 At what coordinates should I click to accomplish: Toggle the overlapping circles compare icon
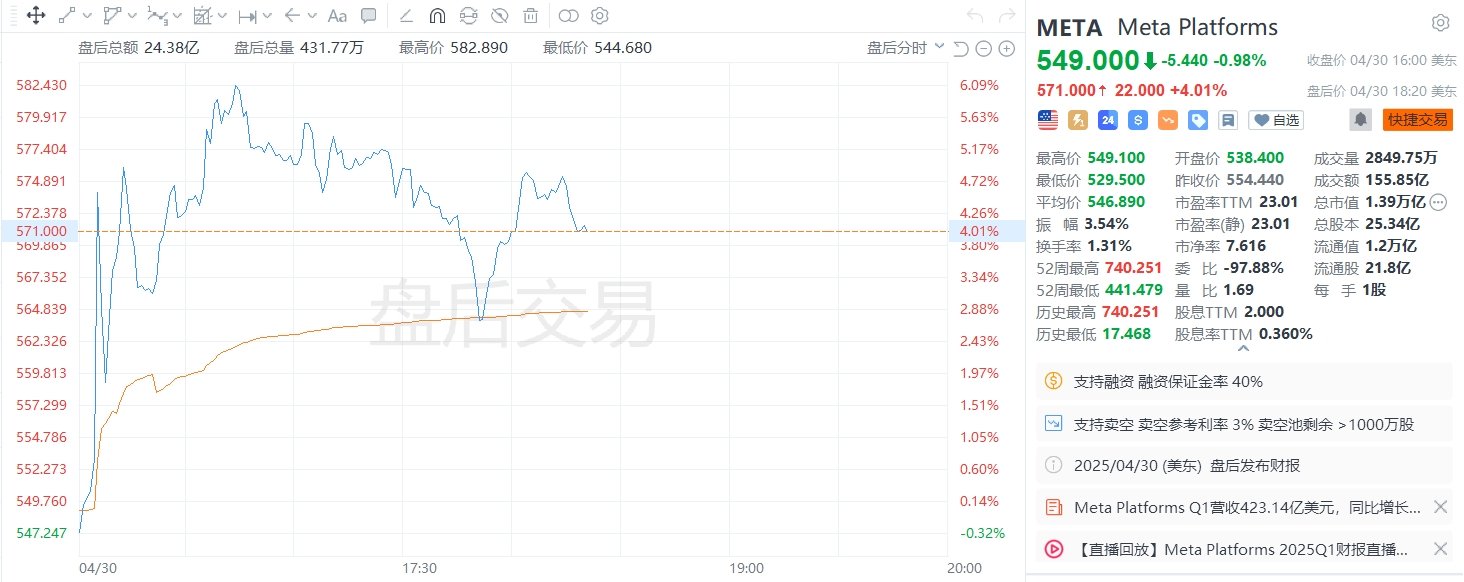[x=568, y=15]
